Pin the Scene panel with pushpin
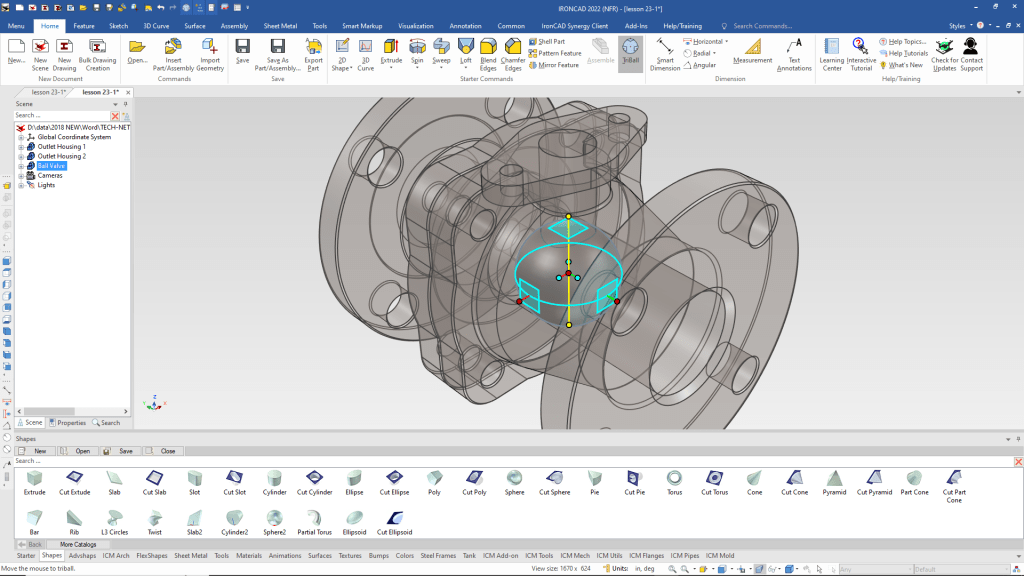Viewport: 1024px width, 576px height. coord(125,104)
